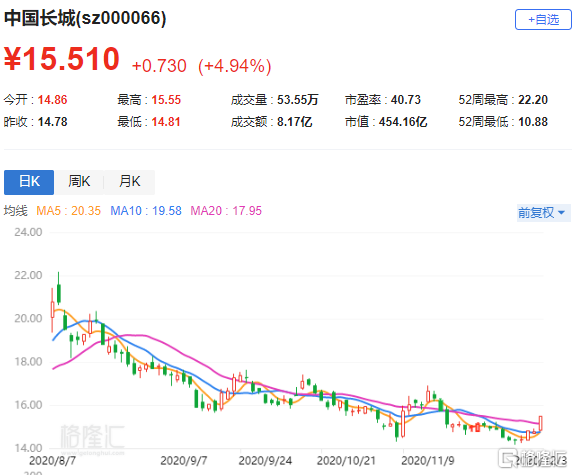Click the 20.00 y-axis label
The height and width of the screenshot is (475, 573).
pyautogui.click(x=28, y=319)
